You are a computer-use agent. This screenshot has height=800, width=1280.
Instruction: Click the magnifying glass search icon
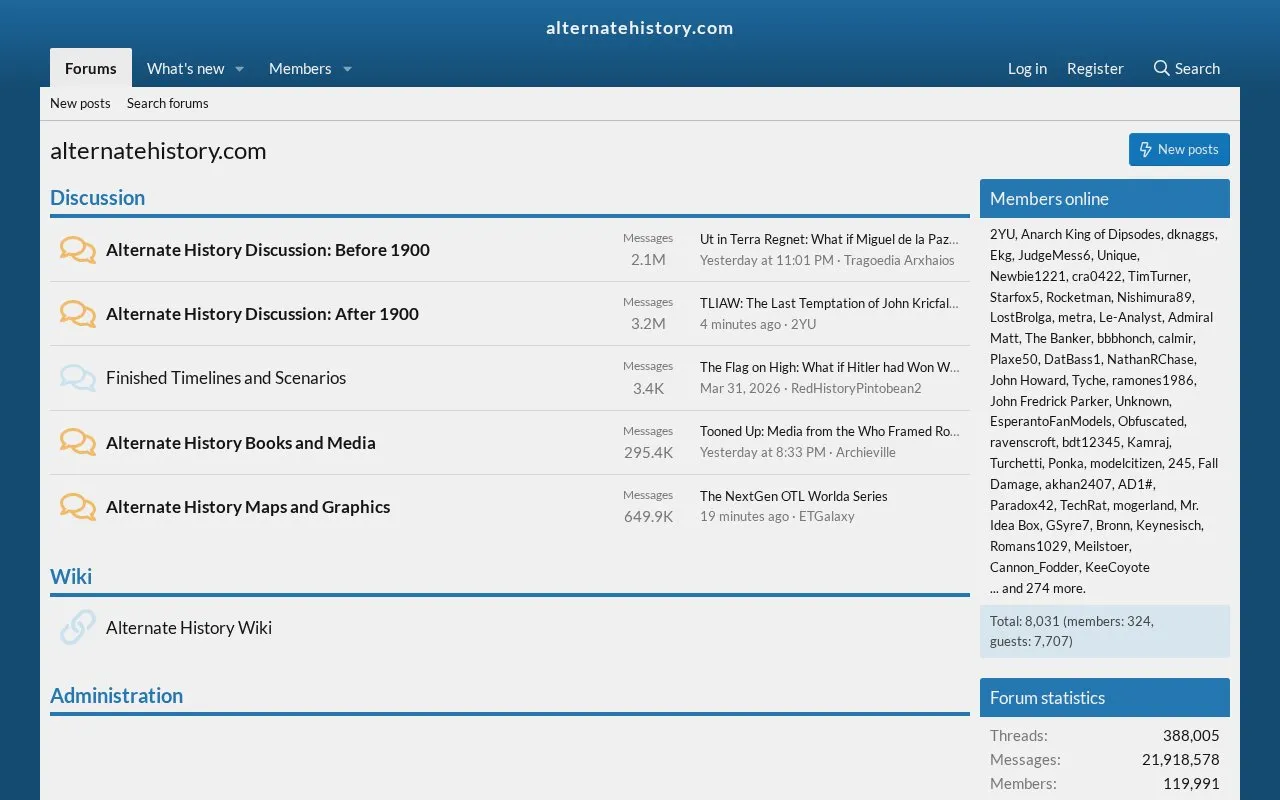pos(1161,68)
